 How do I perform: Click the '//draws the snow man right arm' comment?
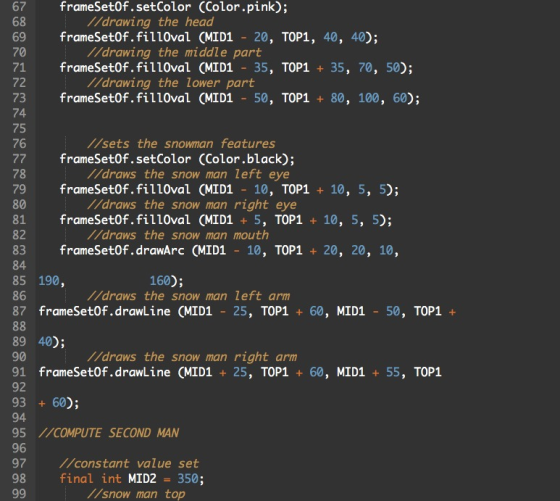[x=192, y=357]
